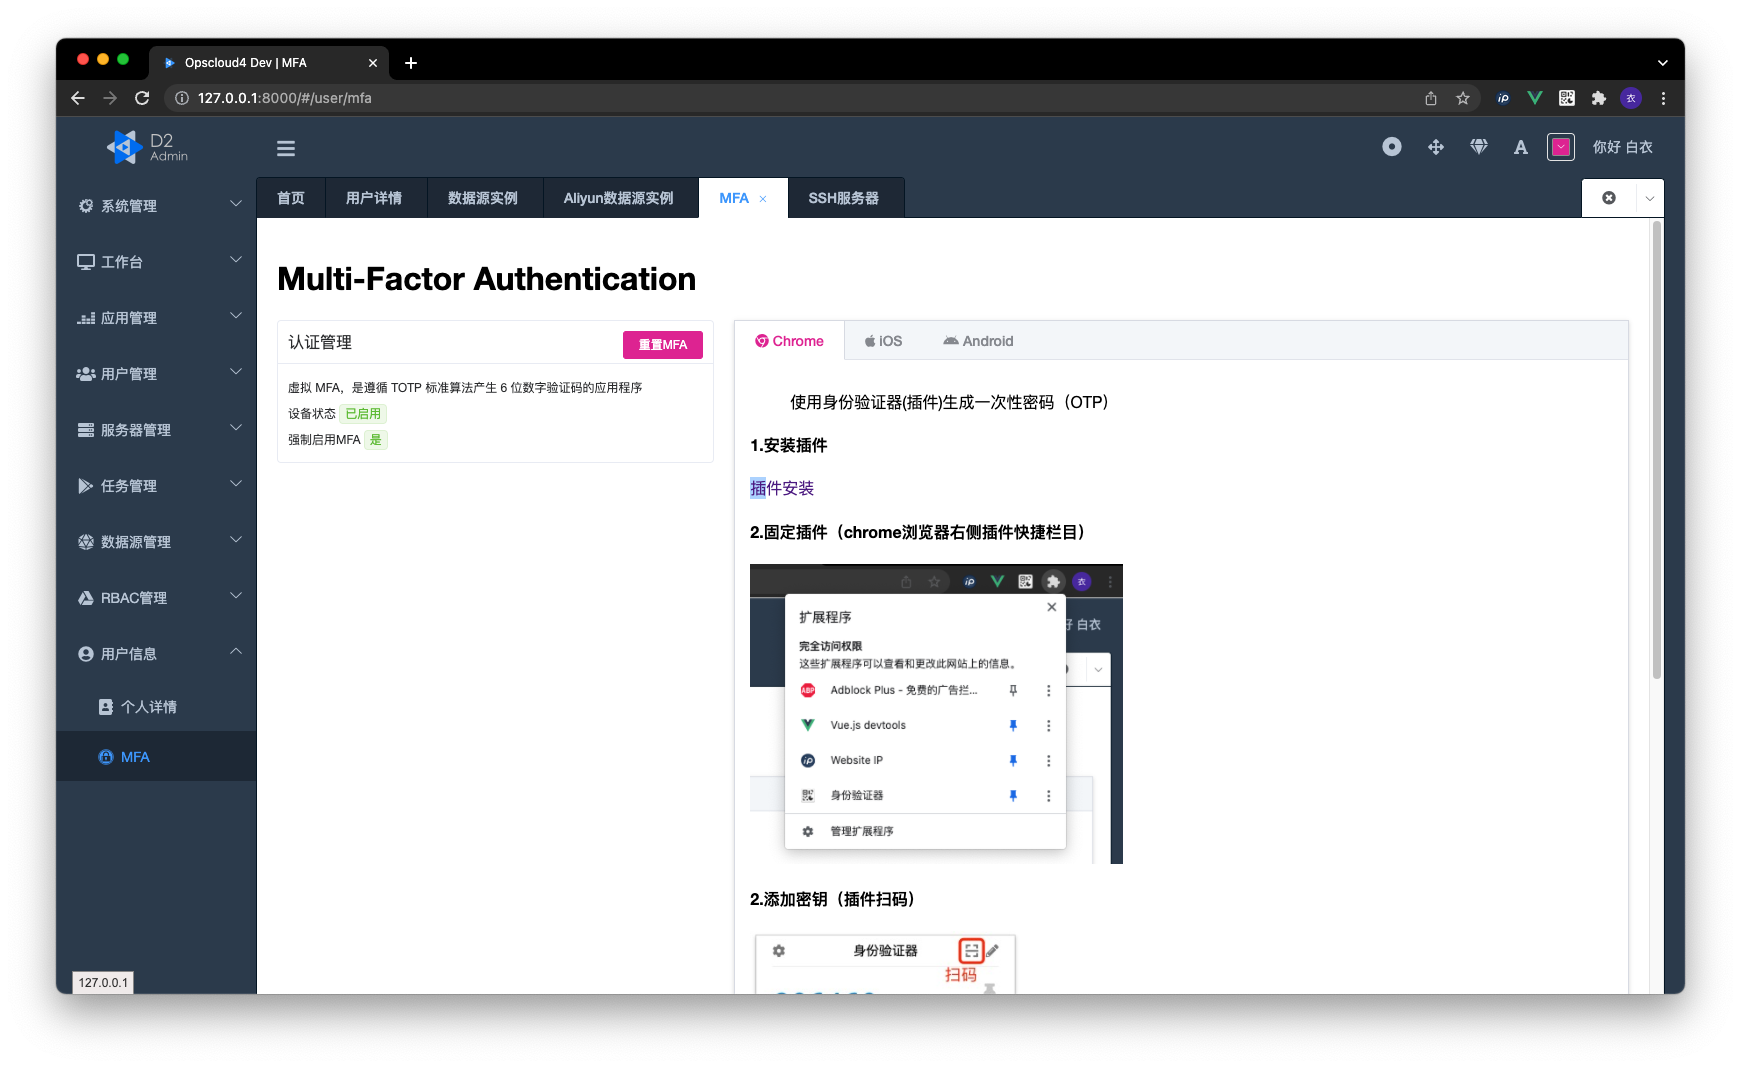Switch to the 用户详情 page tab
Viewport: 1741px width, 1068px height.
374,198
